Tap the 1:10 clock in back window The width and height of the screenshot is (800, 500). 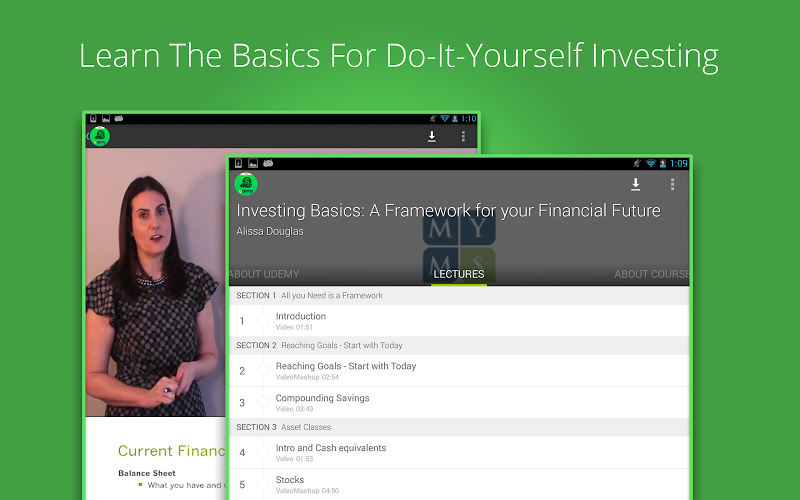(468, 118)
